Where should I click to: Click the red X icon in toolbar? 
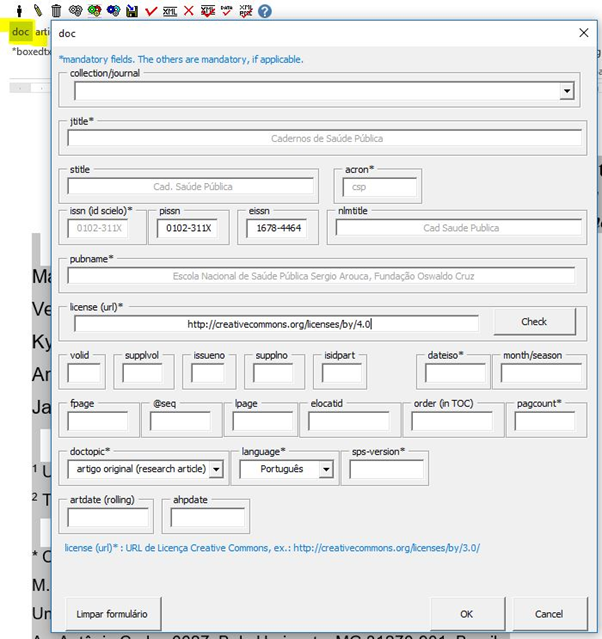[x=188, y=11]
